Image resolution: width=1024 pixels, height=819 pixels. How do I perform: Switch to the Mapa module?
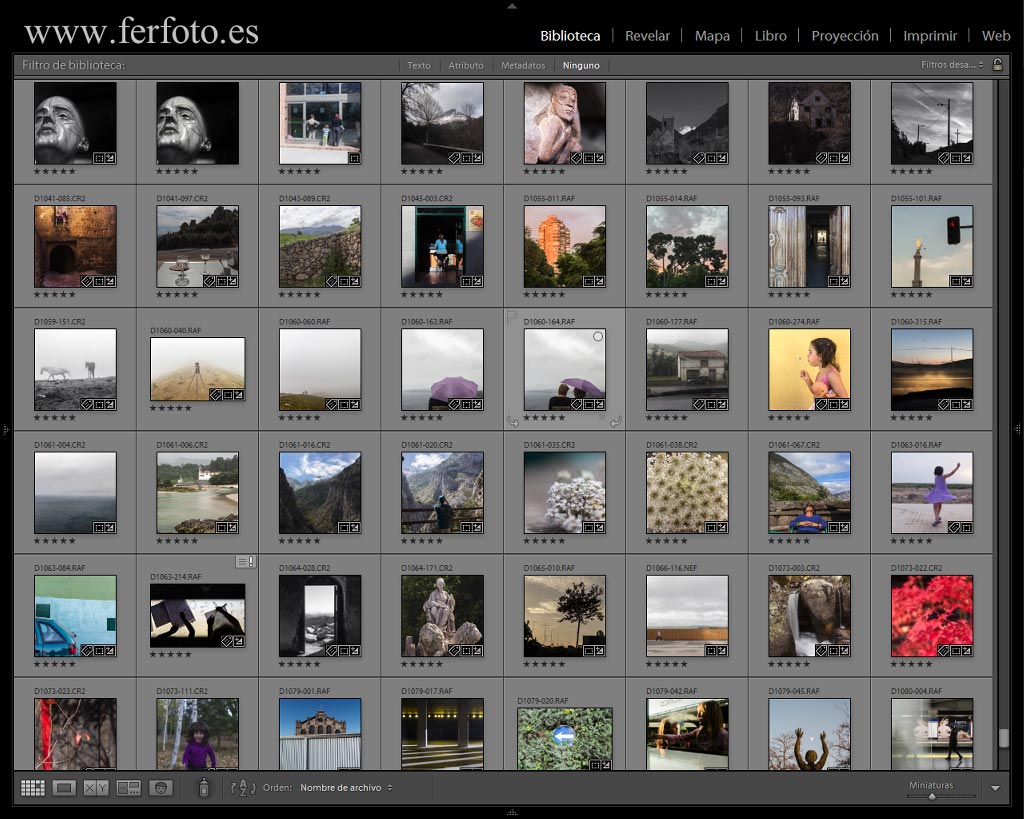tap(712, 36)
